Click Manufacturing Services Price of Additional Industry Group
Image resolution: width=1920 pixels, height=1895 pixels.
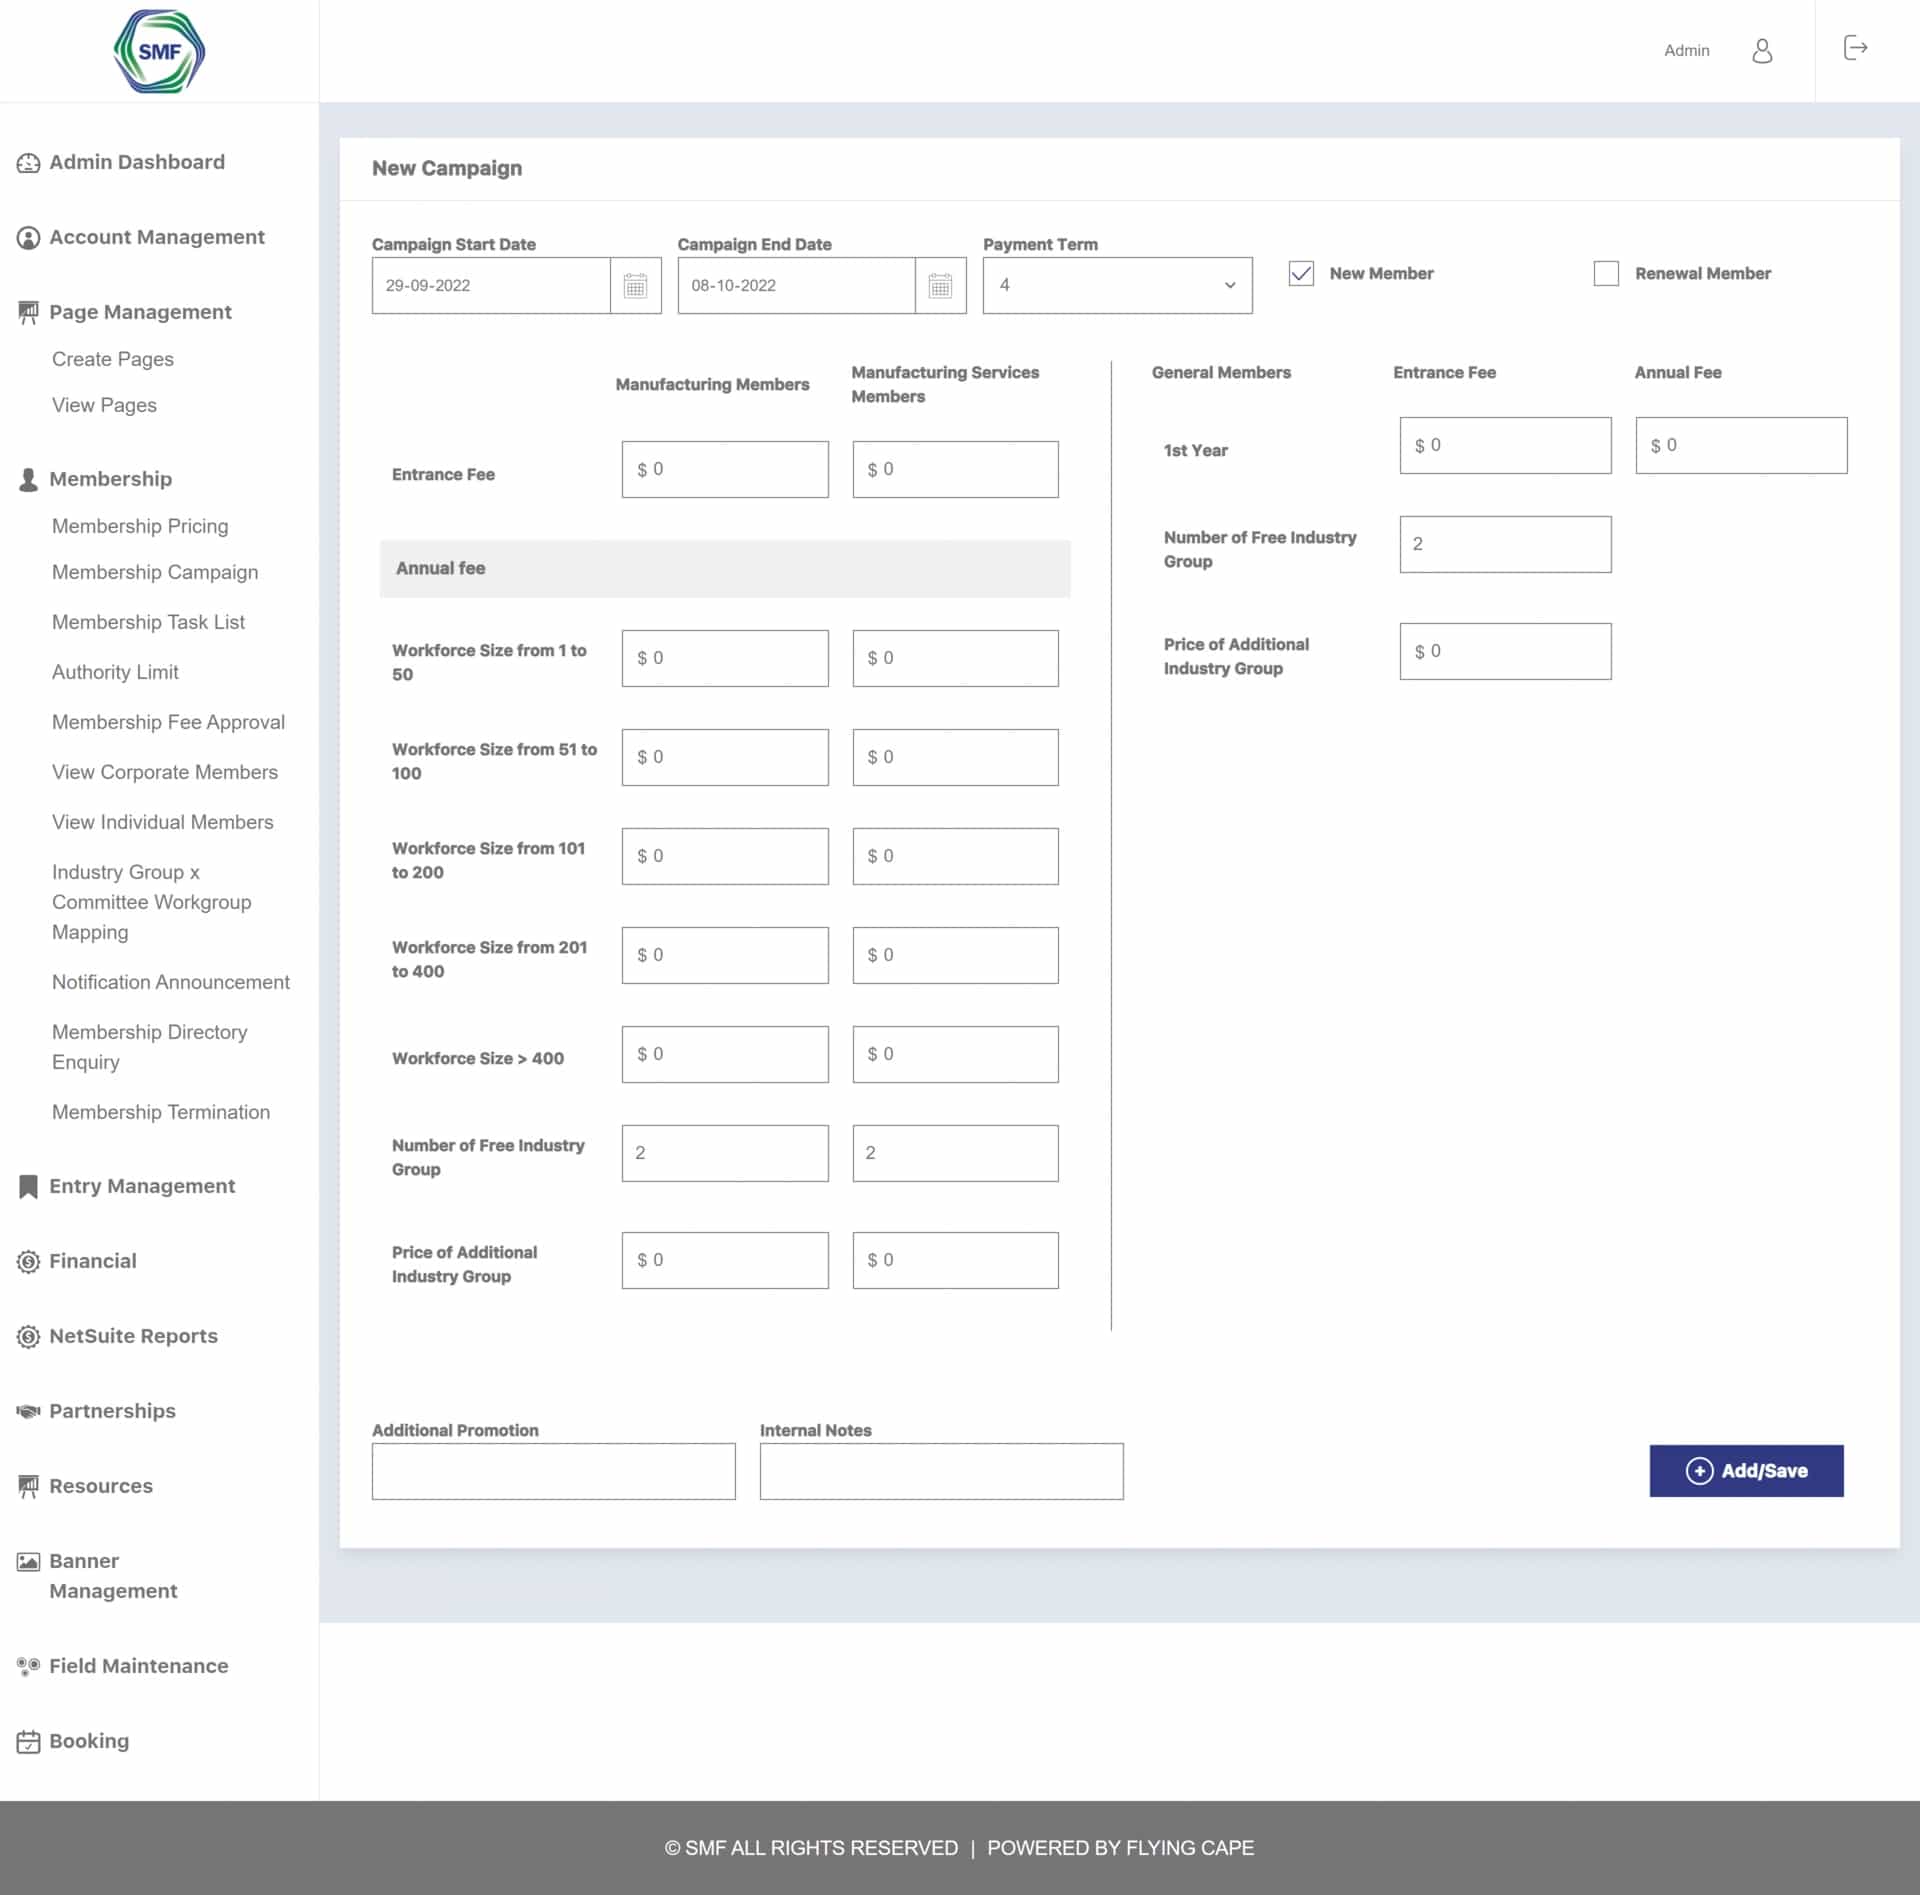[955, 1260]
